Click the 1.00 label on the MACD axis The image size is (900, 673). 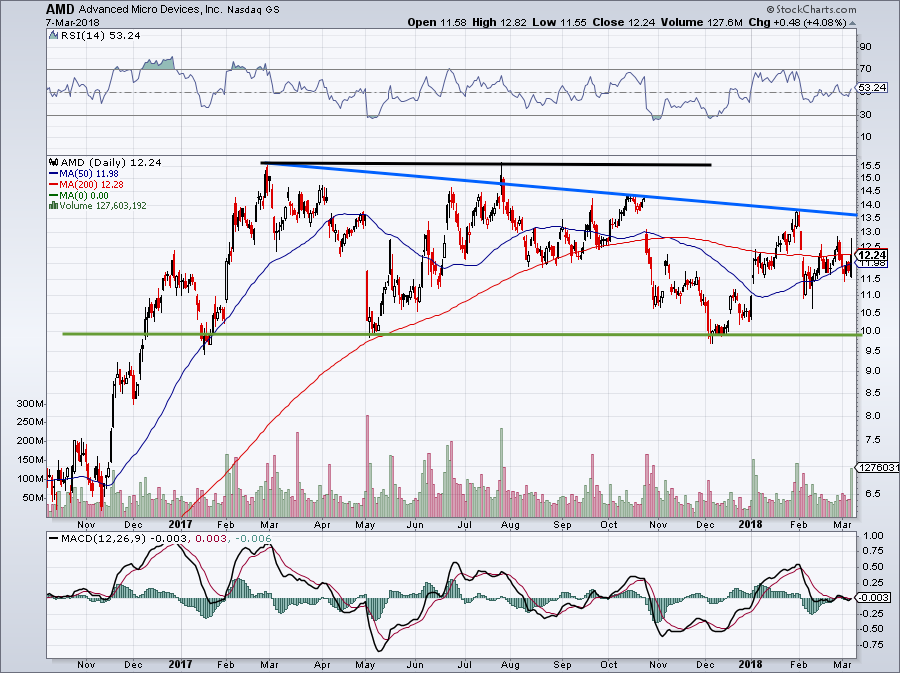point(873,535)
